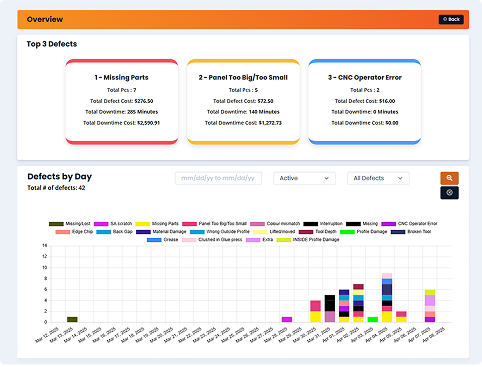Toggle INSIDE Profile Damage legend item
Image resolution: width=482 pixels, height=367 pixels.
308,240
